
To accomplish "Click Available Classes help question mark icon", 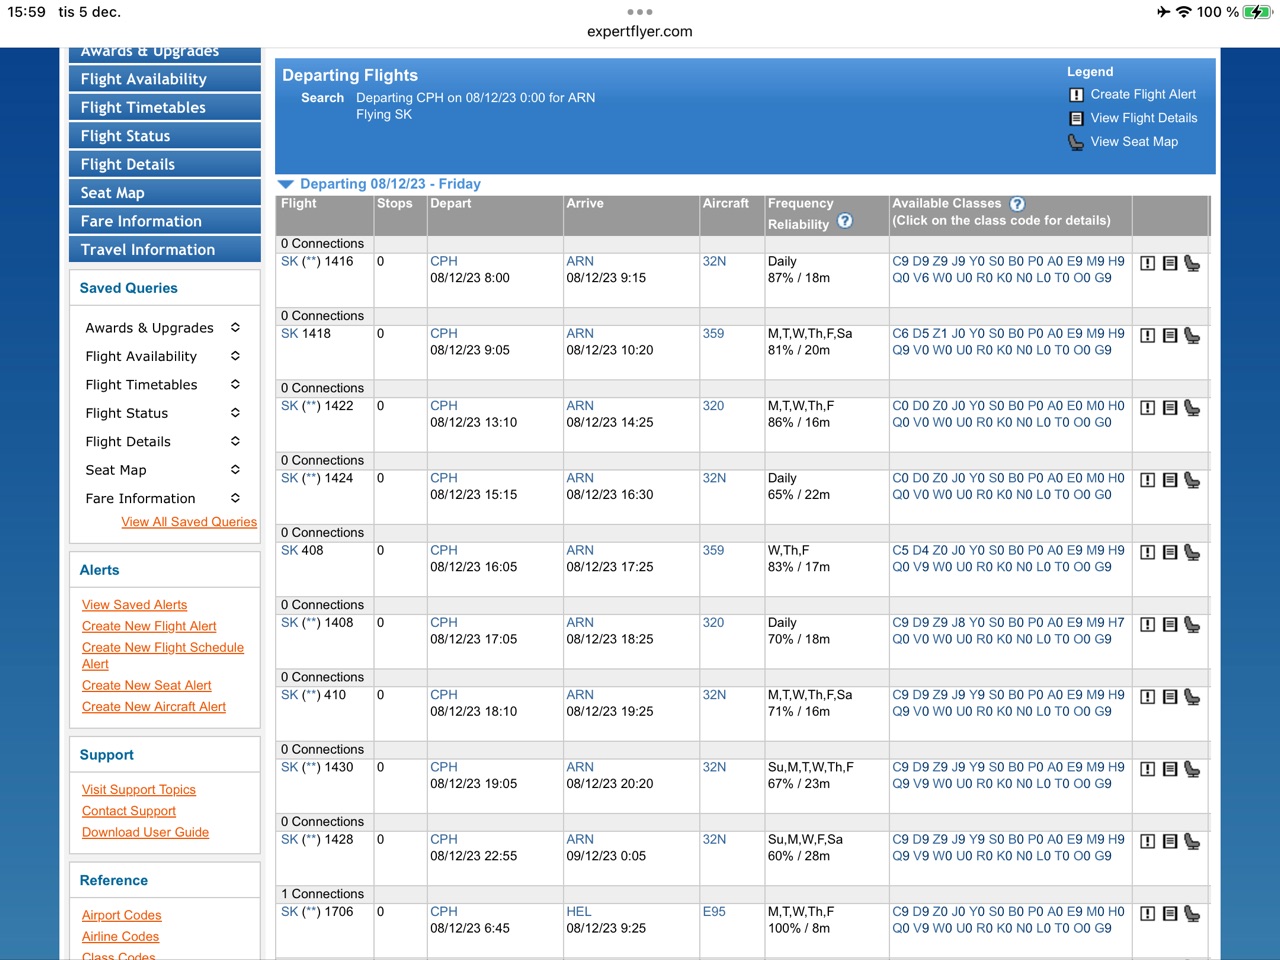I will 1017,204.
